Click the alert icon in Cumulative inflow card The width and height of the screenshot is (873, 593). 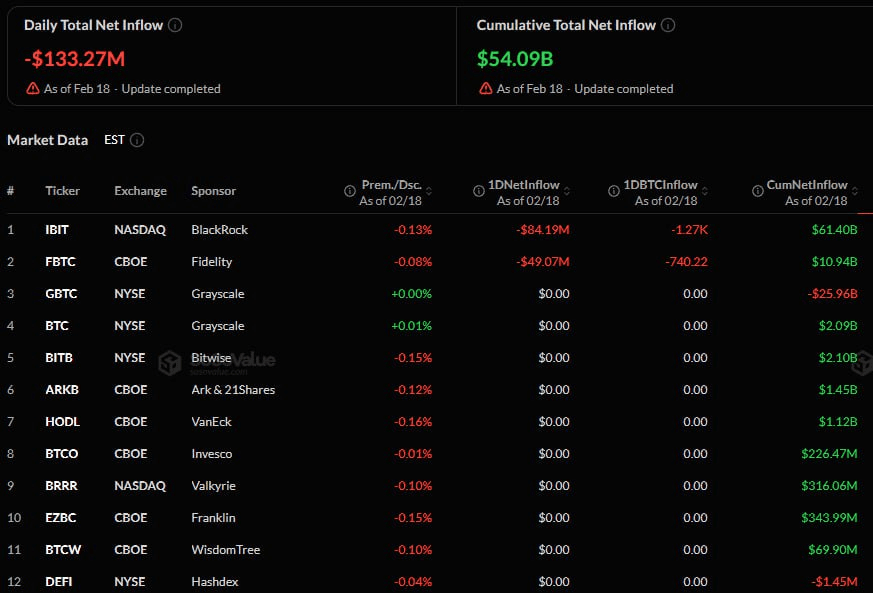tap(486, 88)
